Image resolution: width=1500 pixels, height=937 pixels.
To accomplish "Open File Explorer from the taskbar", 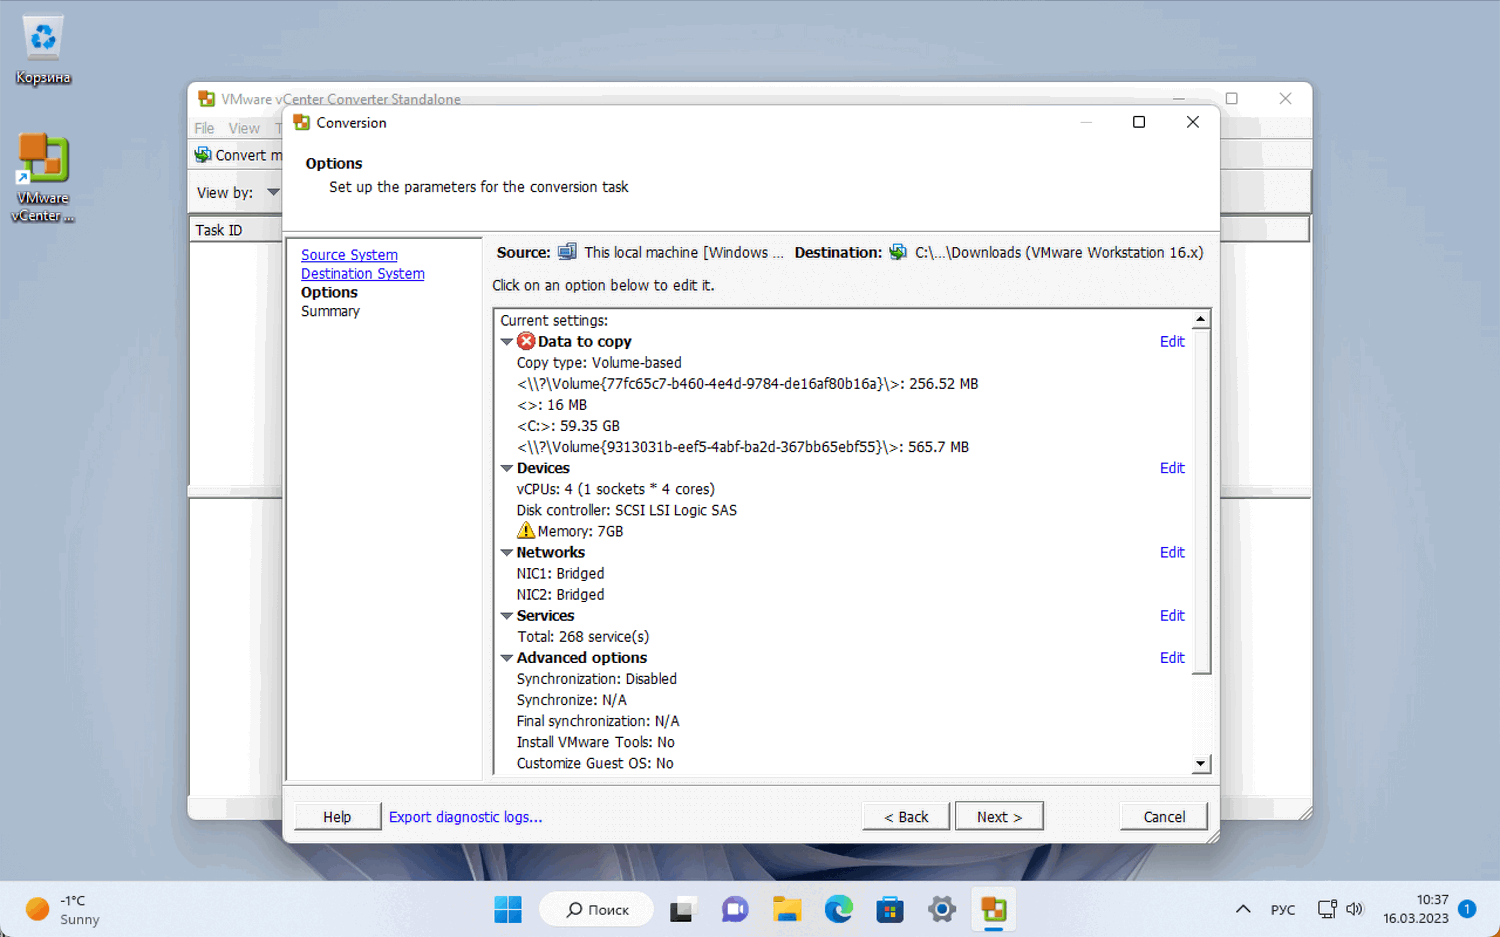I will [x=787, y=909].
